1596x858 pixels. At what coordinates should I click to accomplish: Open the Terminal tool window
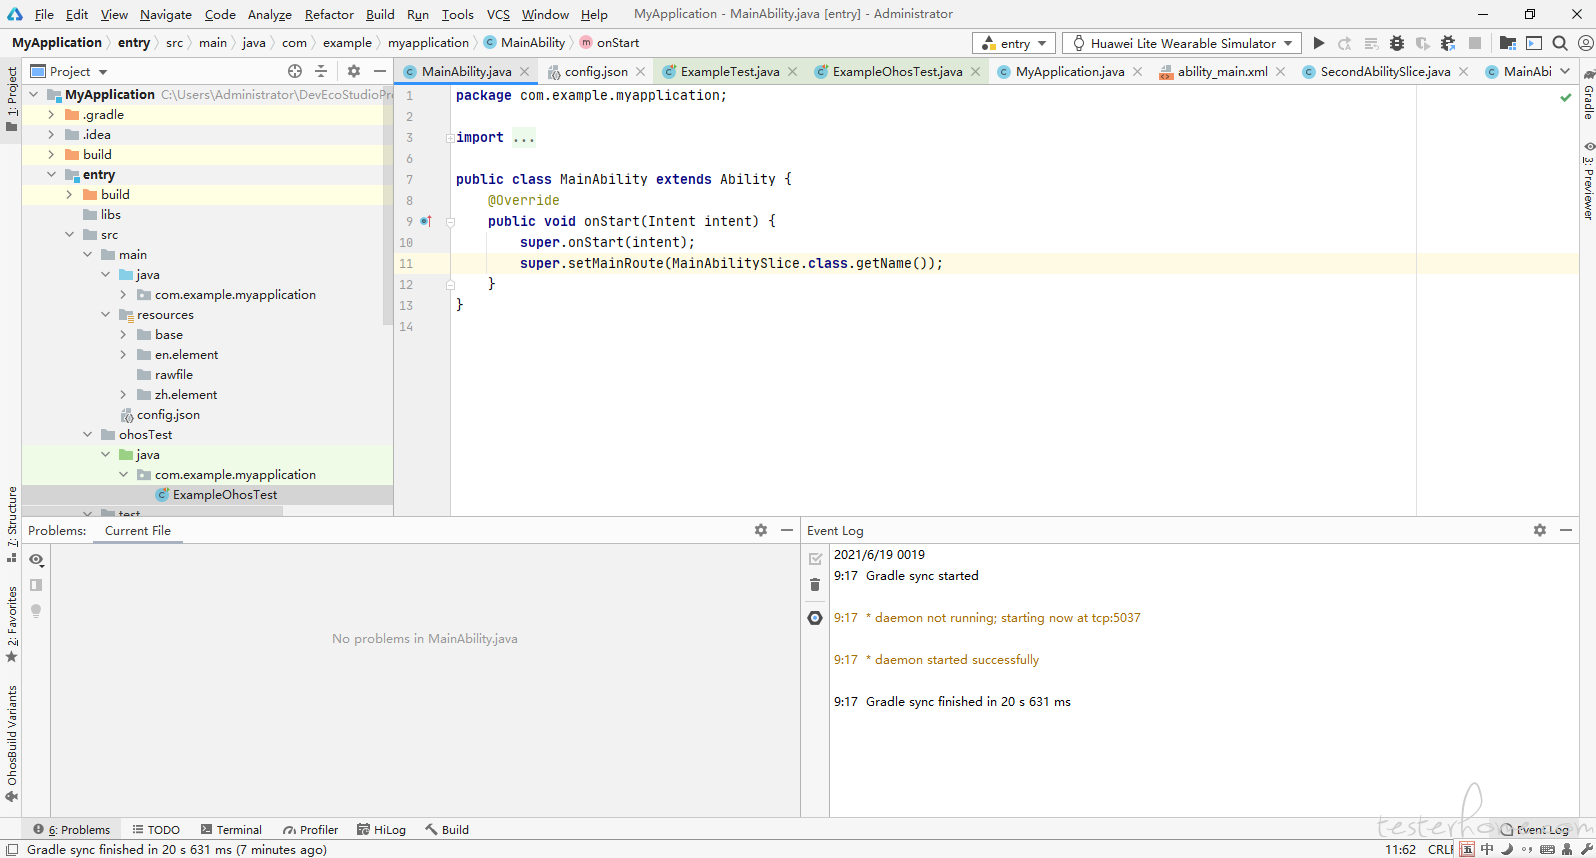231,829
